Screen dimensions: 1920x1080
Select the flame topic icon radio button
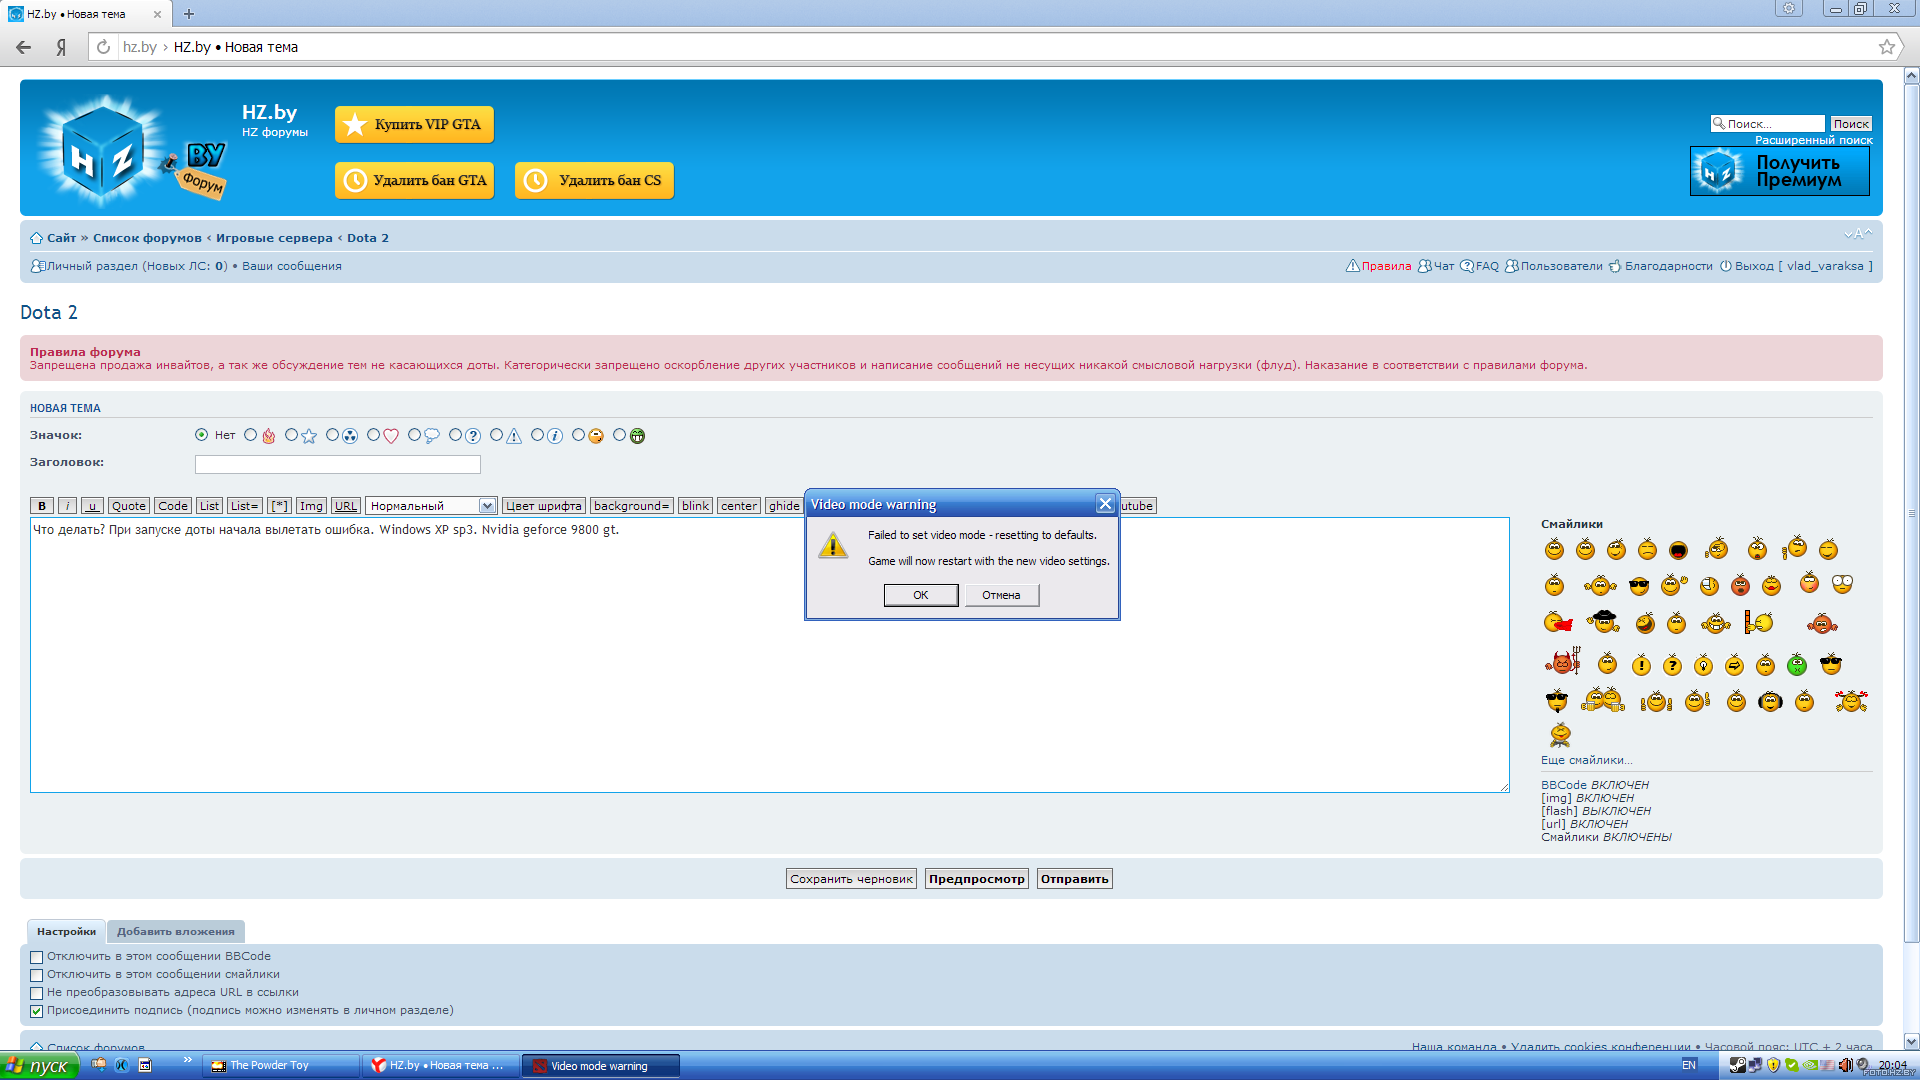tap(251, 435)
